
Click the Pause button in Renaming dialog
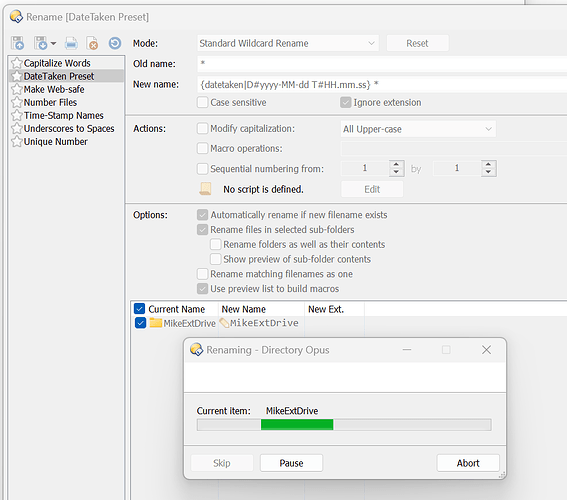[291, 463]
